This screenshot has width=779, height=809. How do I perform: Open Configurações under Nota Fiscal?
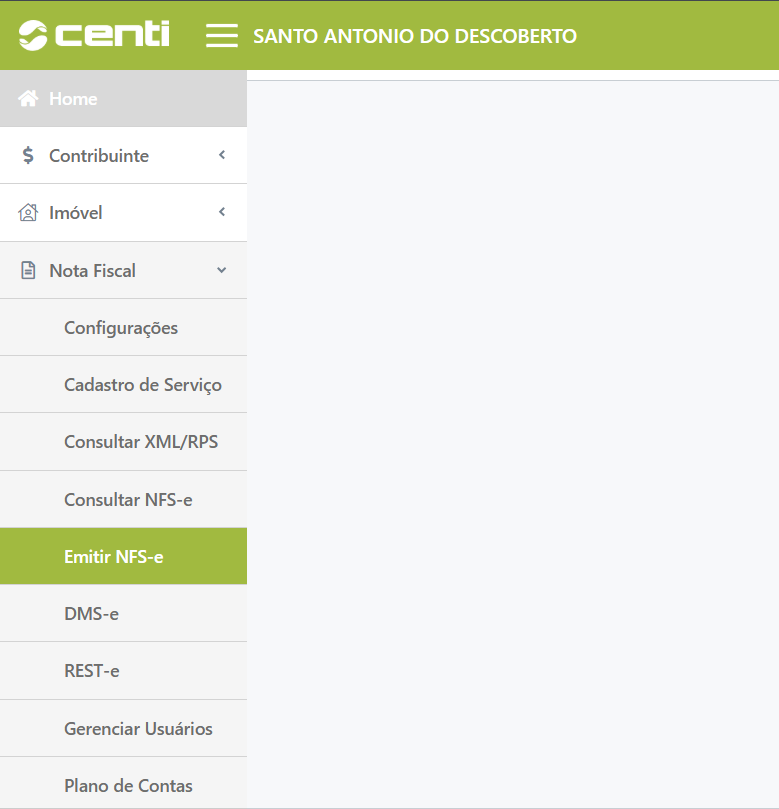(121, 328)
